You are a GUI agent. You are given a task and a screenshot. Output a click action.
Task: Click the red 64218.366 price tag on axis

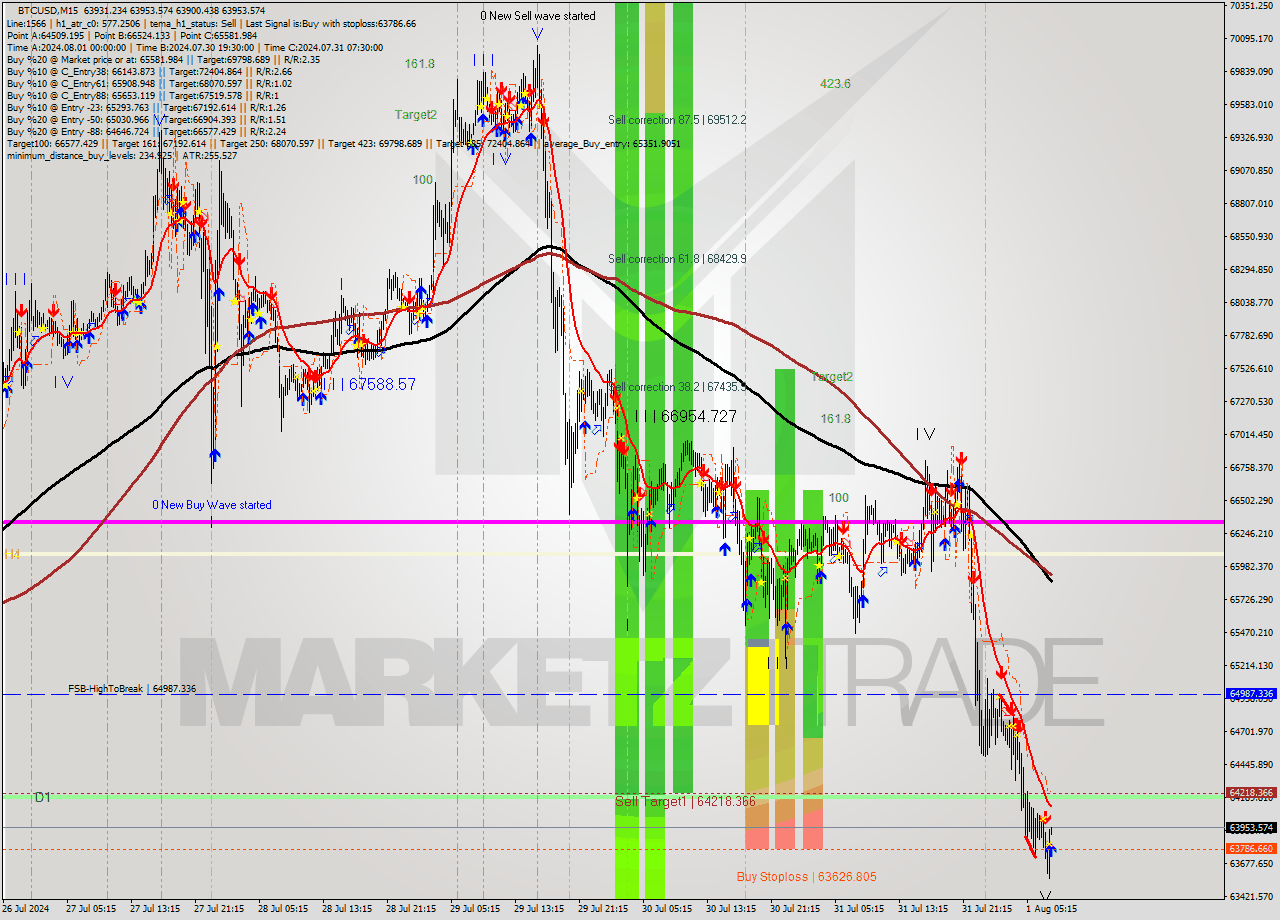click(x=1251, y=793)
